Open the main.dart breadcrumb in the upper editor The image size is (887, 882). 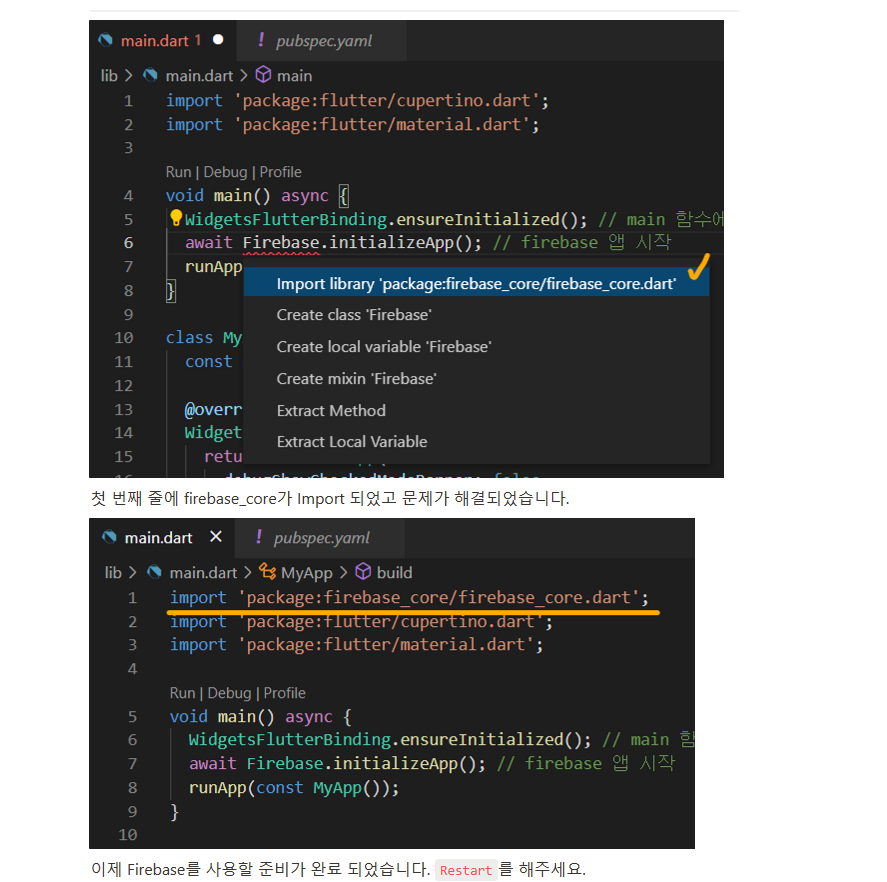click(199, 75)
